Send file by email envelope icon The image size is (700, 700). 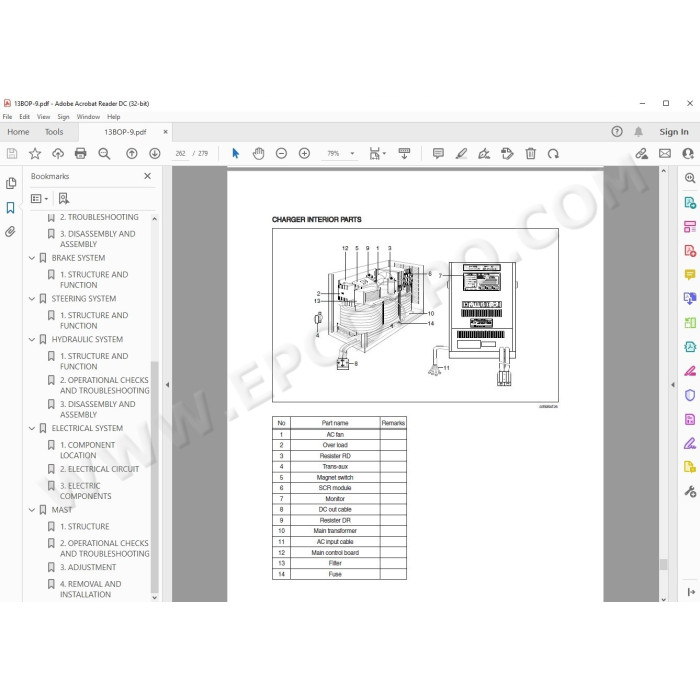pos(665,154)
